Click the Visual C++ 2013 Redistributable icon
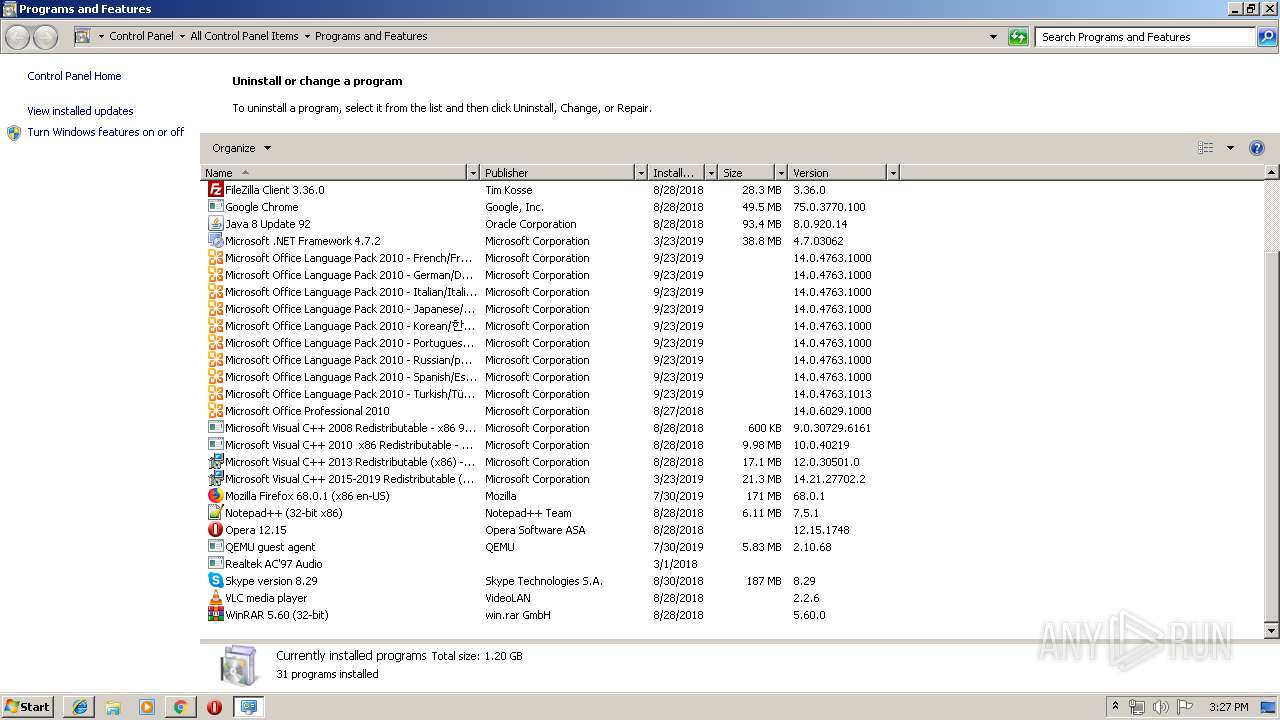 point(215,461)
